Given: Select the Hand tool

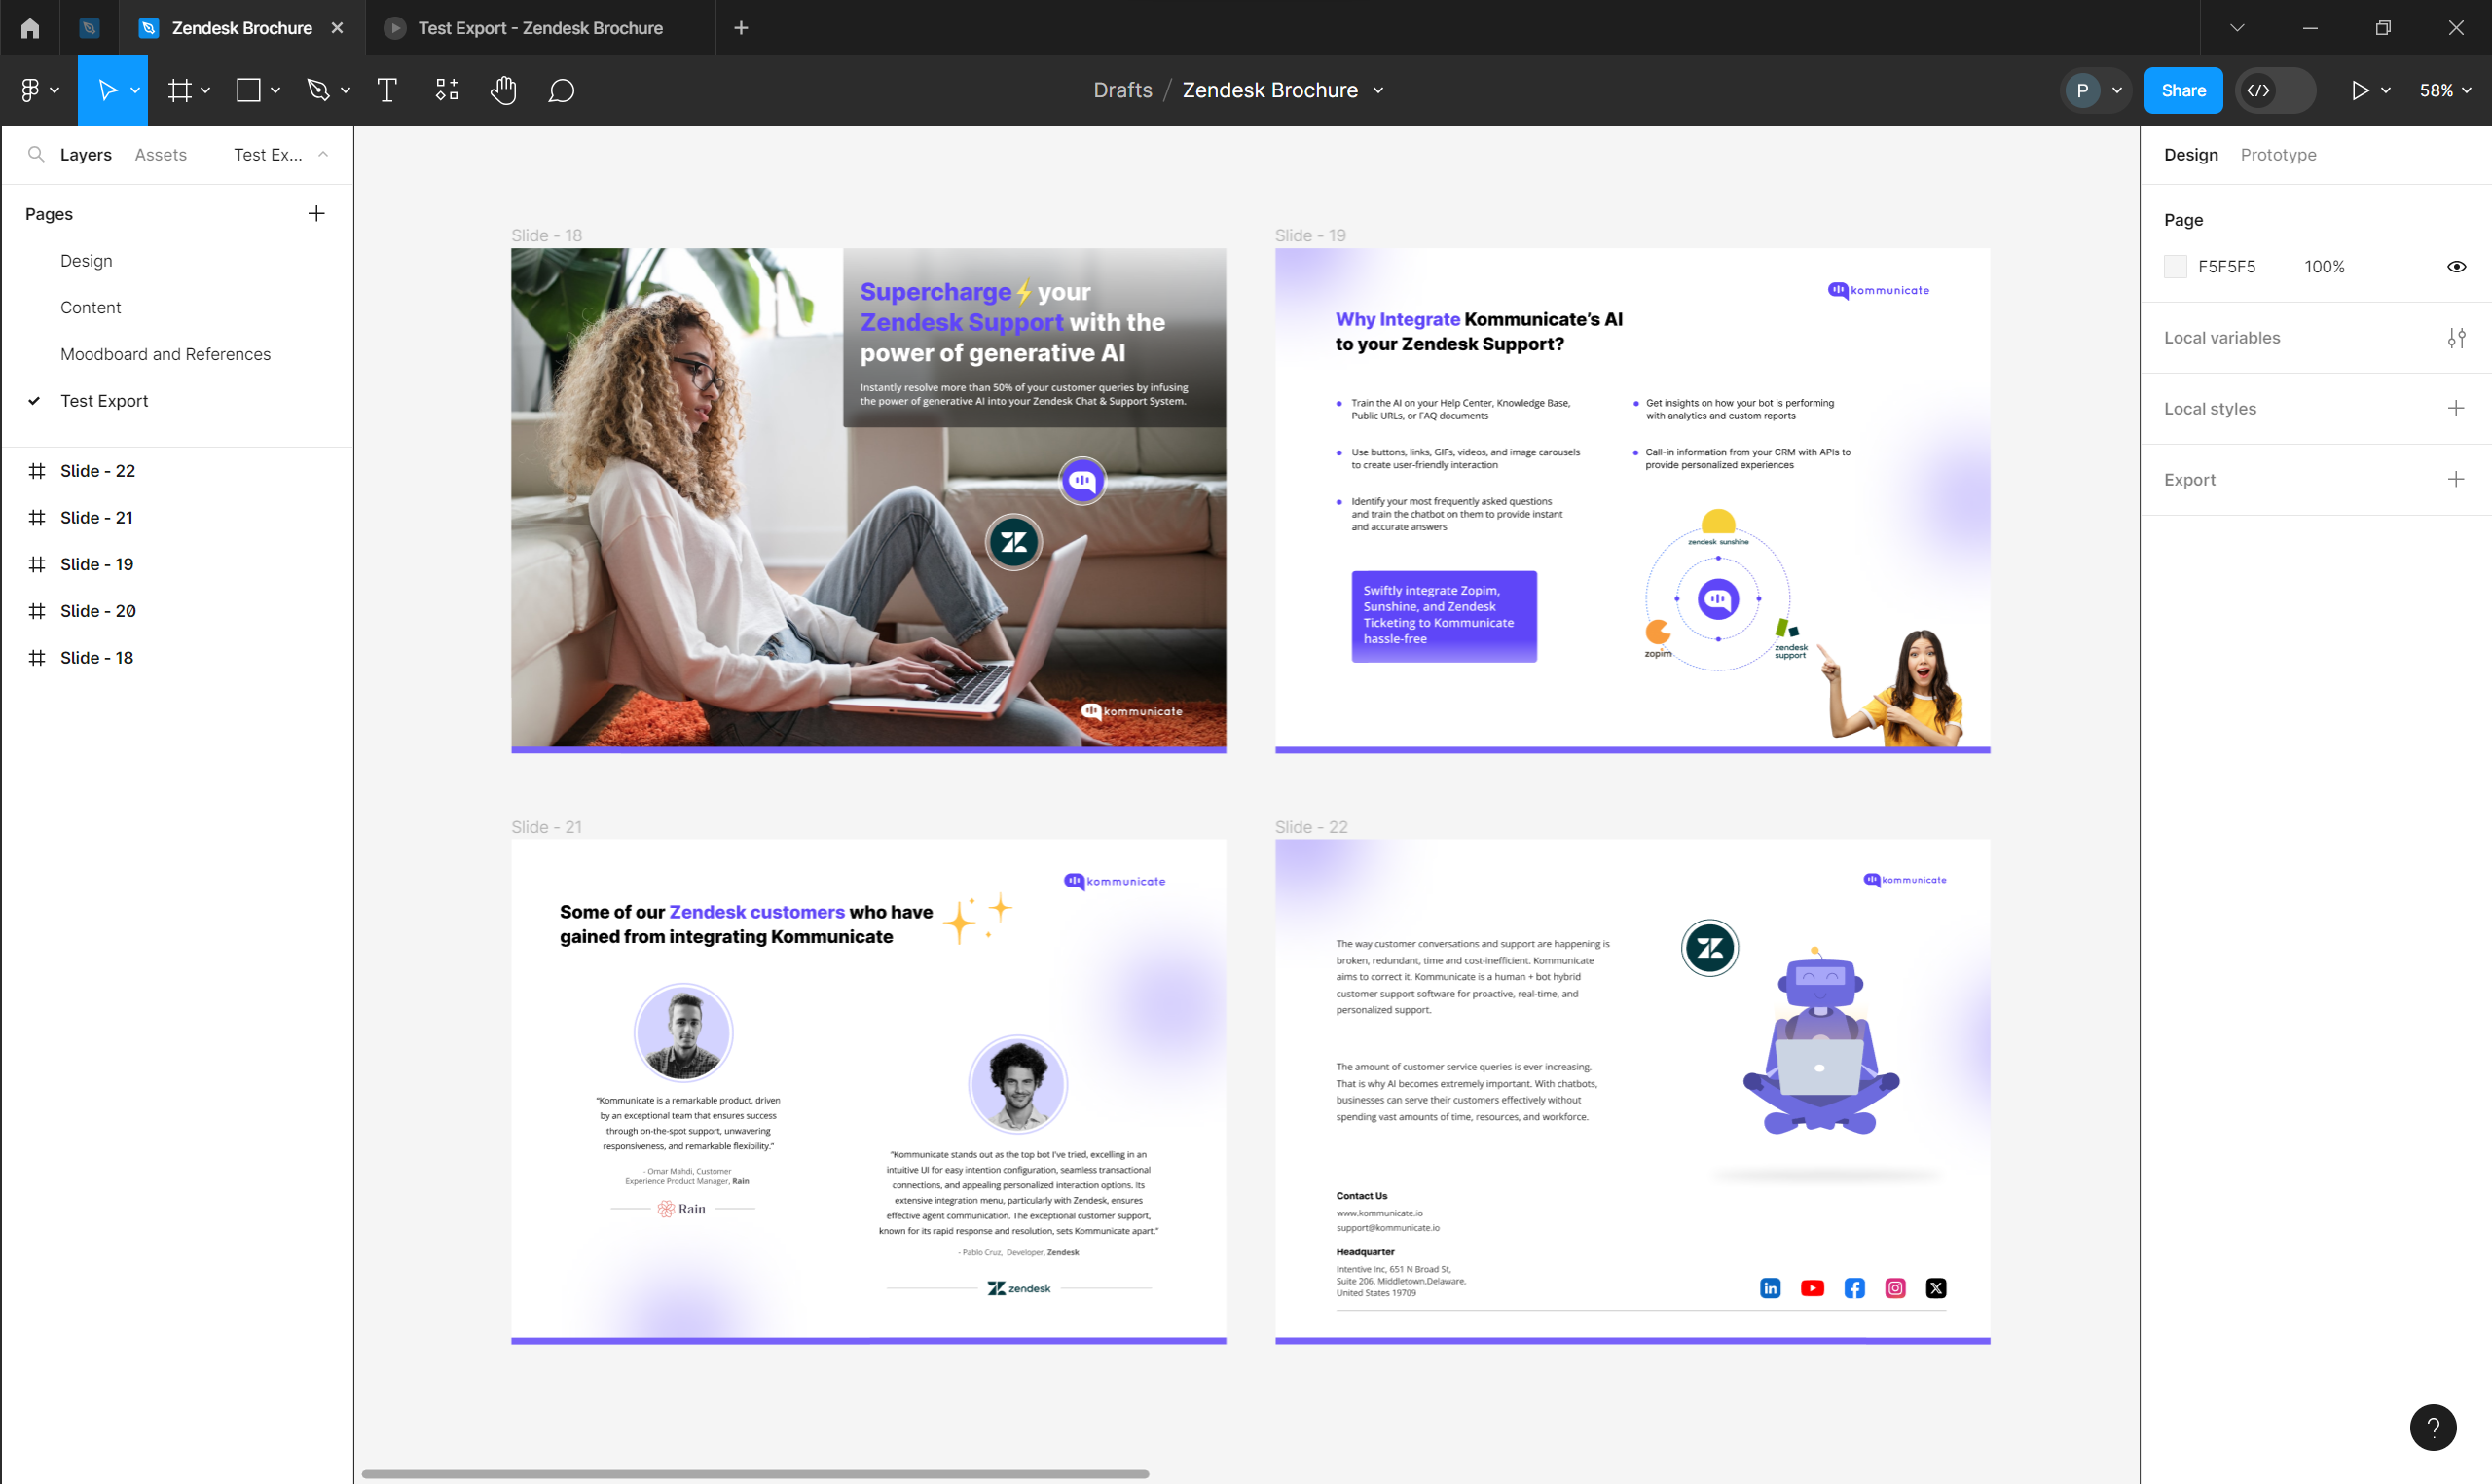Looking at the screenshot, I should (503, 90).
